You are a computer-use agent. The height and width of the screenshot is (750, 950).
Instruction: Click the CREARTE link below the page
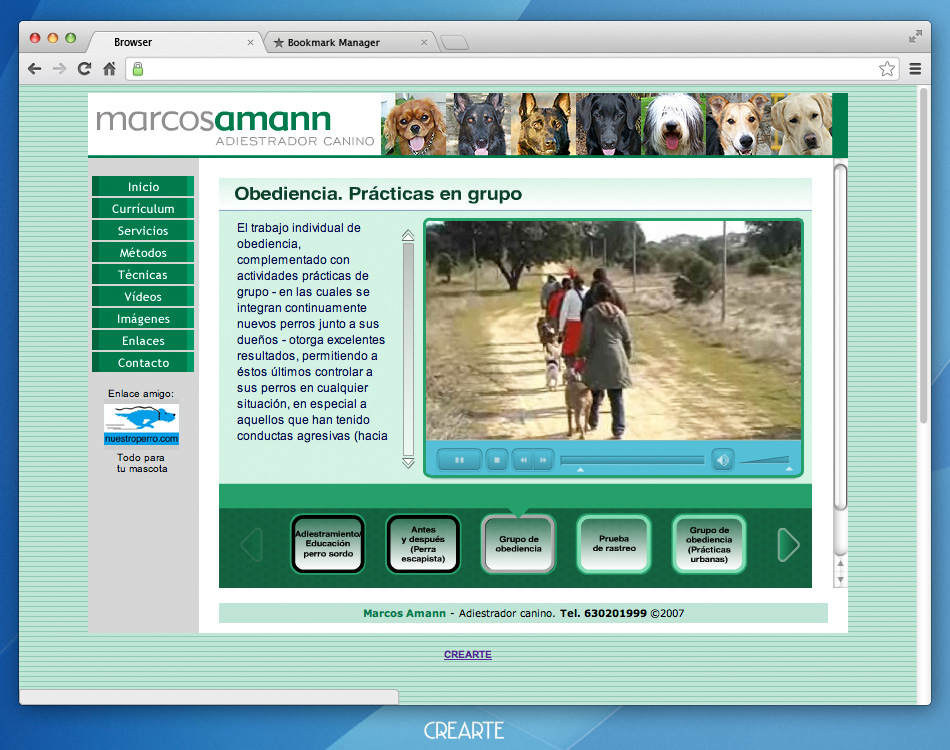point(468,654)
